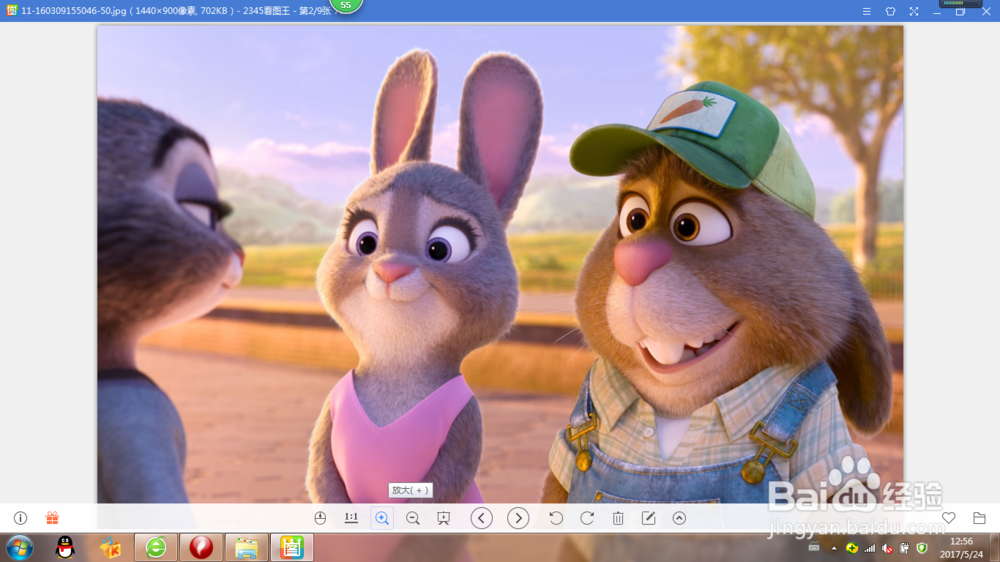Show image at 1:1 actual size
The width and height of the screenshot is (1000, 562).
[x=351, y=518]
